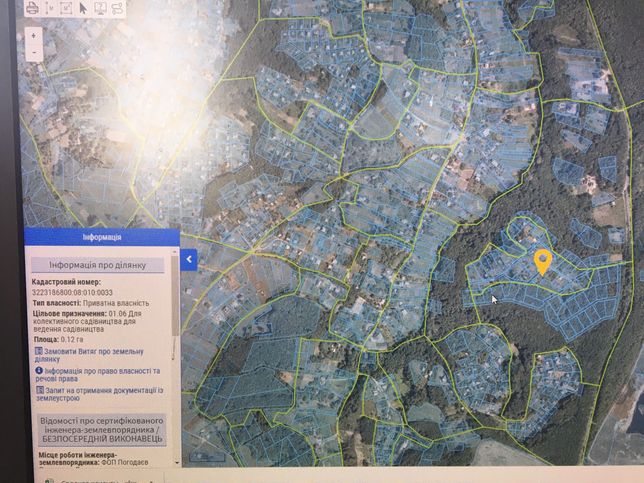Click the orange location pin marker
Screen dimensions: 644x483
click(x=543, y=262)
